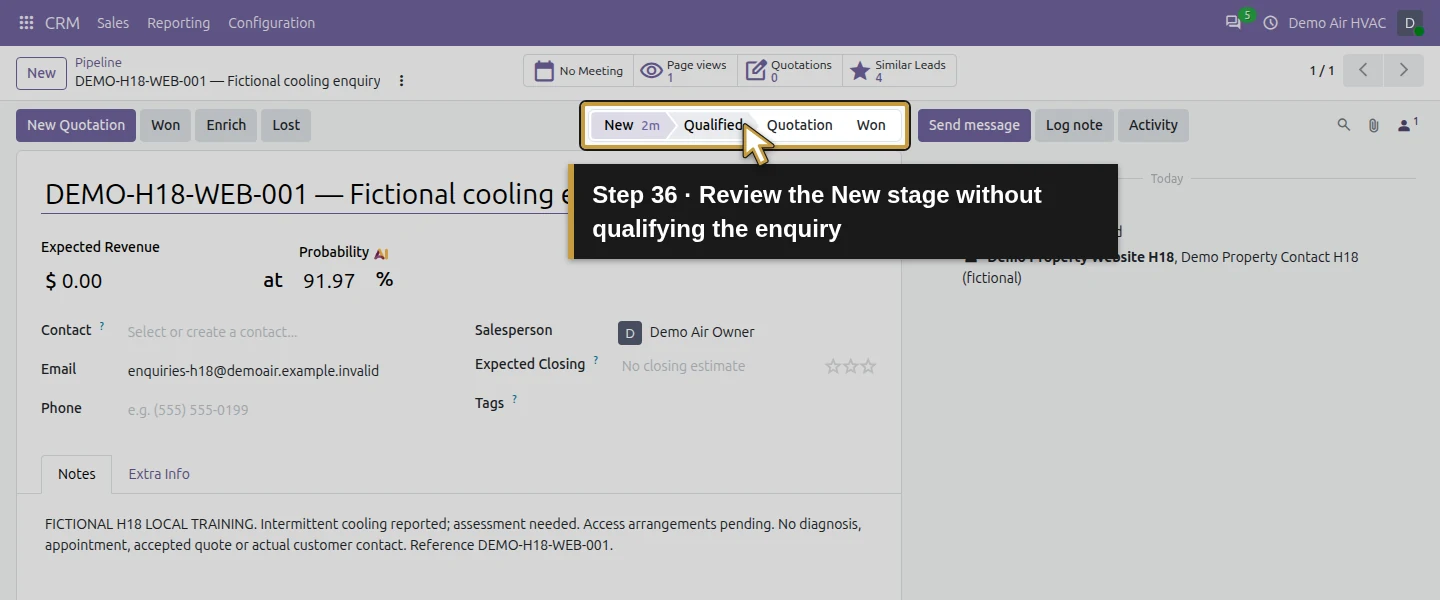Click the Probability value field
This screenshot has width=1440, height=600.
click(332, 281)
